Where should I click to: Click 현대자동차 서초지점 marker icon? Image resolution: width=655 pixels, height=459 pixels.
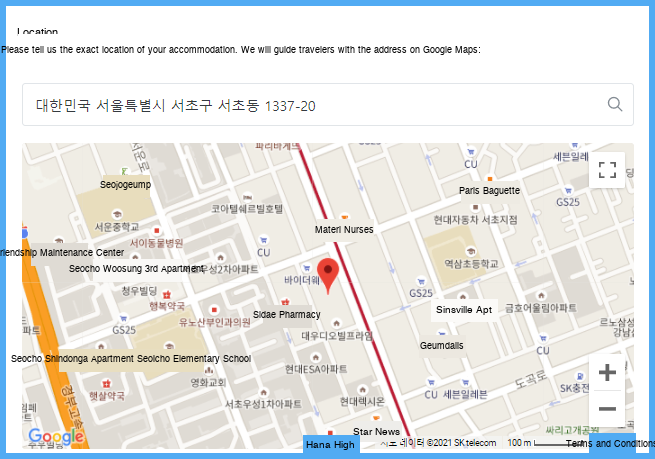click(475, 207)
